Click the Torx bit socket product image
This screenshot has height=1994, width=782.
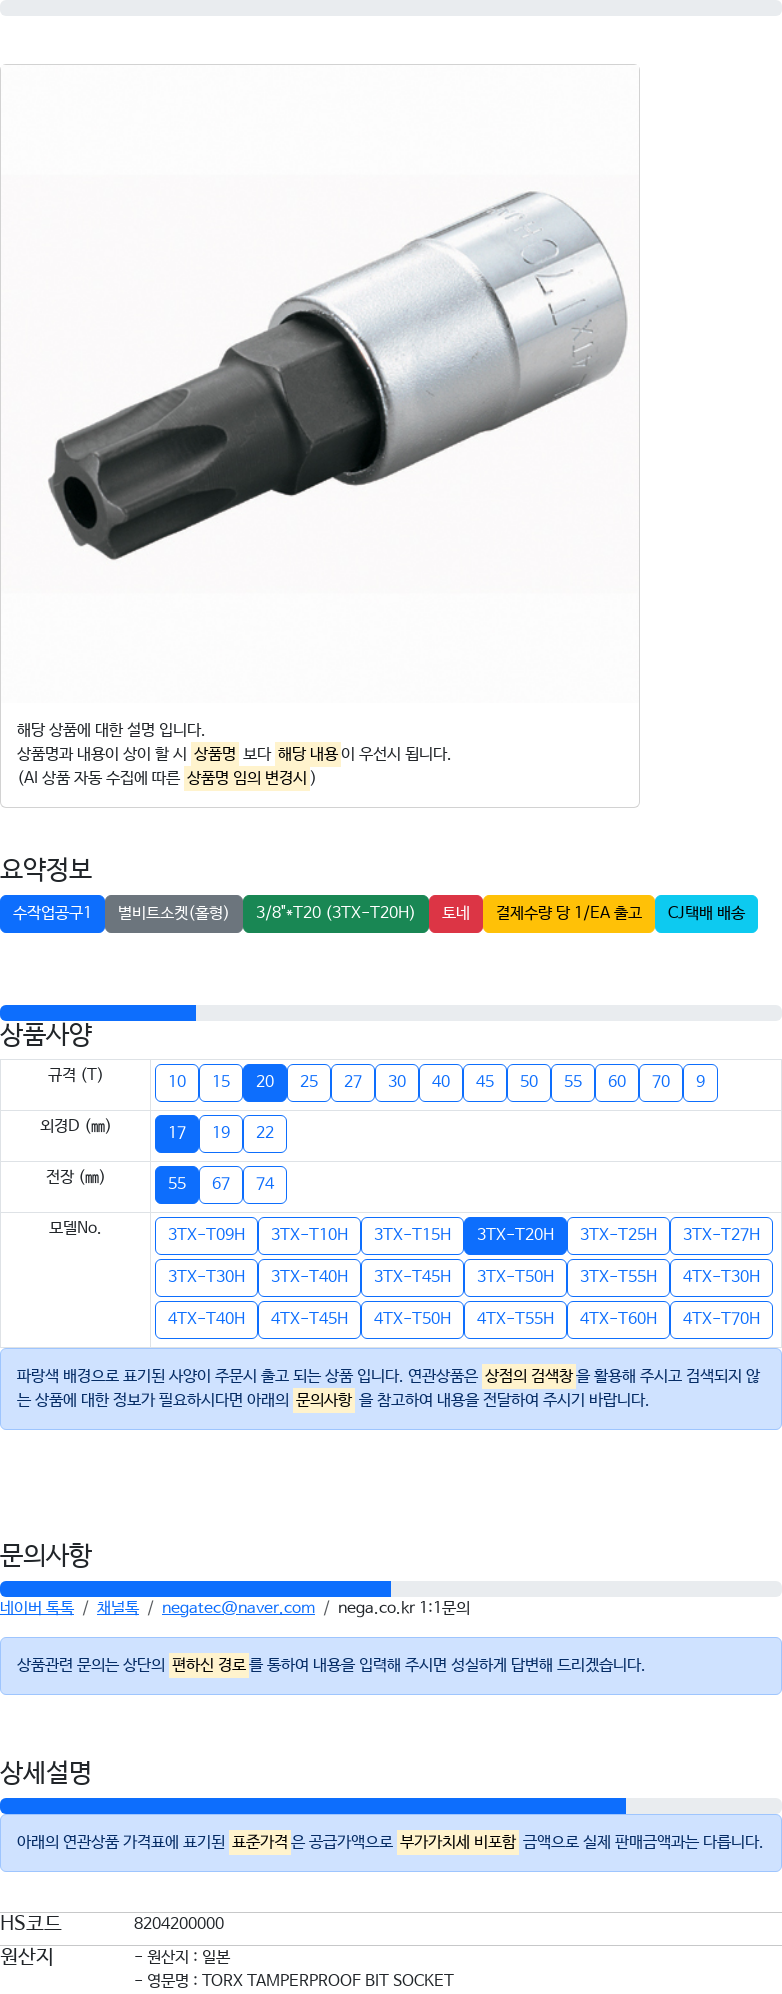320,385
